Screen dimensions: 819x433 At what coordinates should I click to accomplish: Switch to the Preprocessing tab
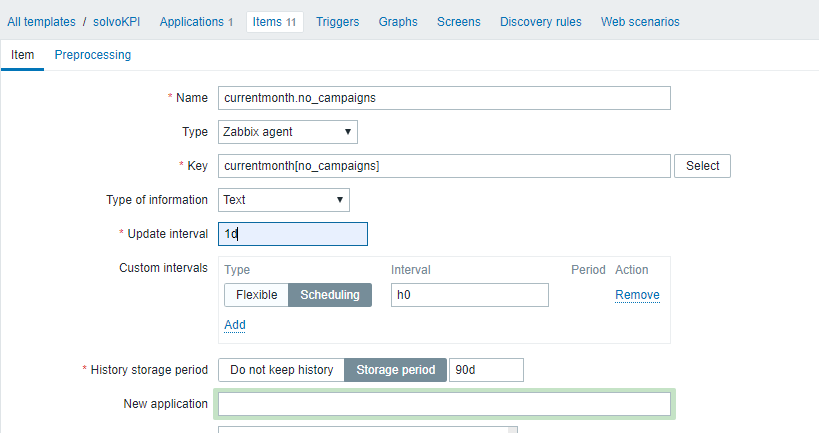[x=93, y=55]
